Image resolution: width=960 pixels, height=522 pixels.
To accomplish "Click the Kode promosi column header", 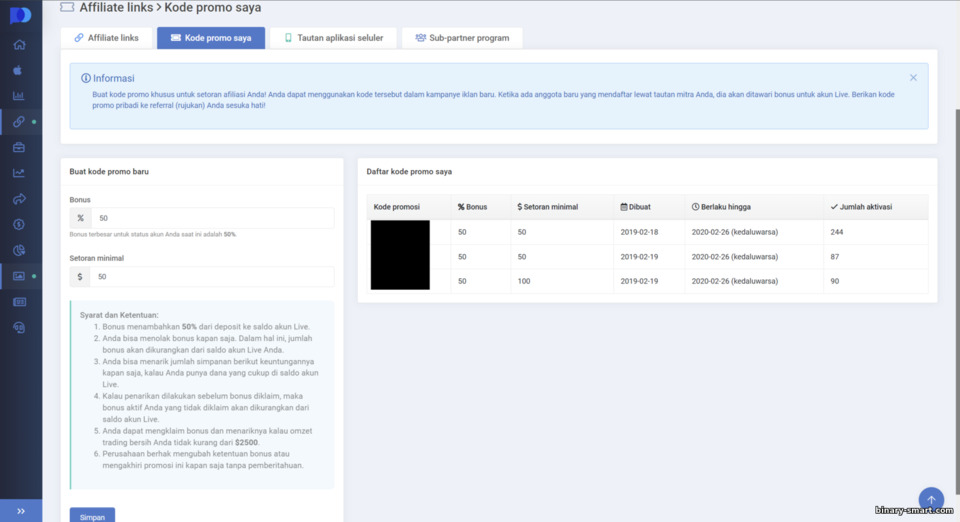I will [x=397, y=207].
